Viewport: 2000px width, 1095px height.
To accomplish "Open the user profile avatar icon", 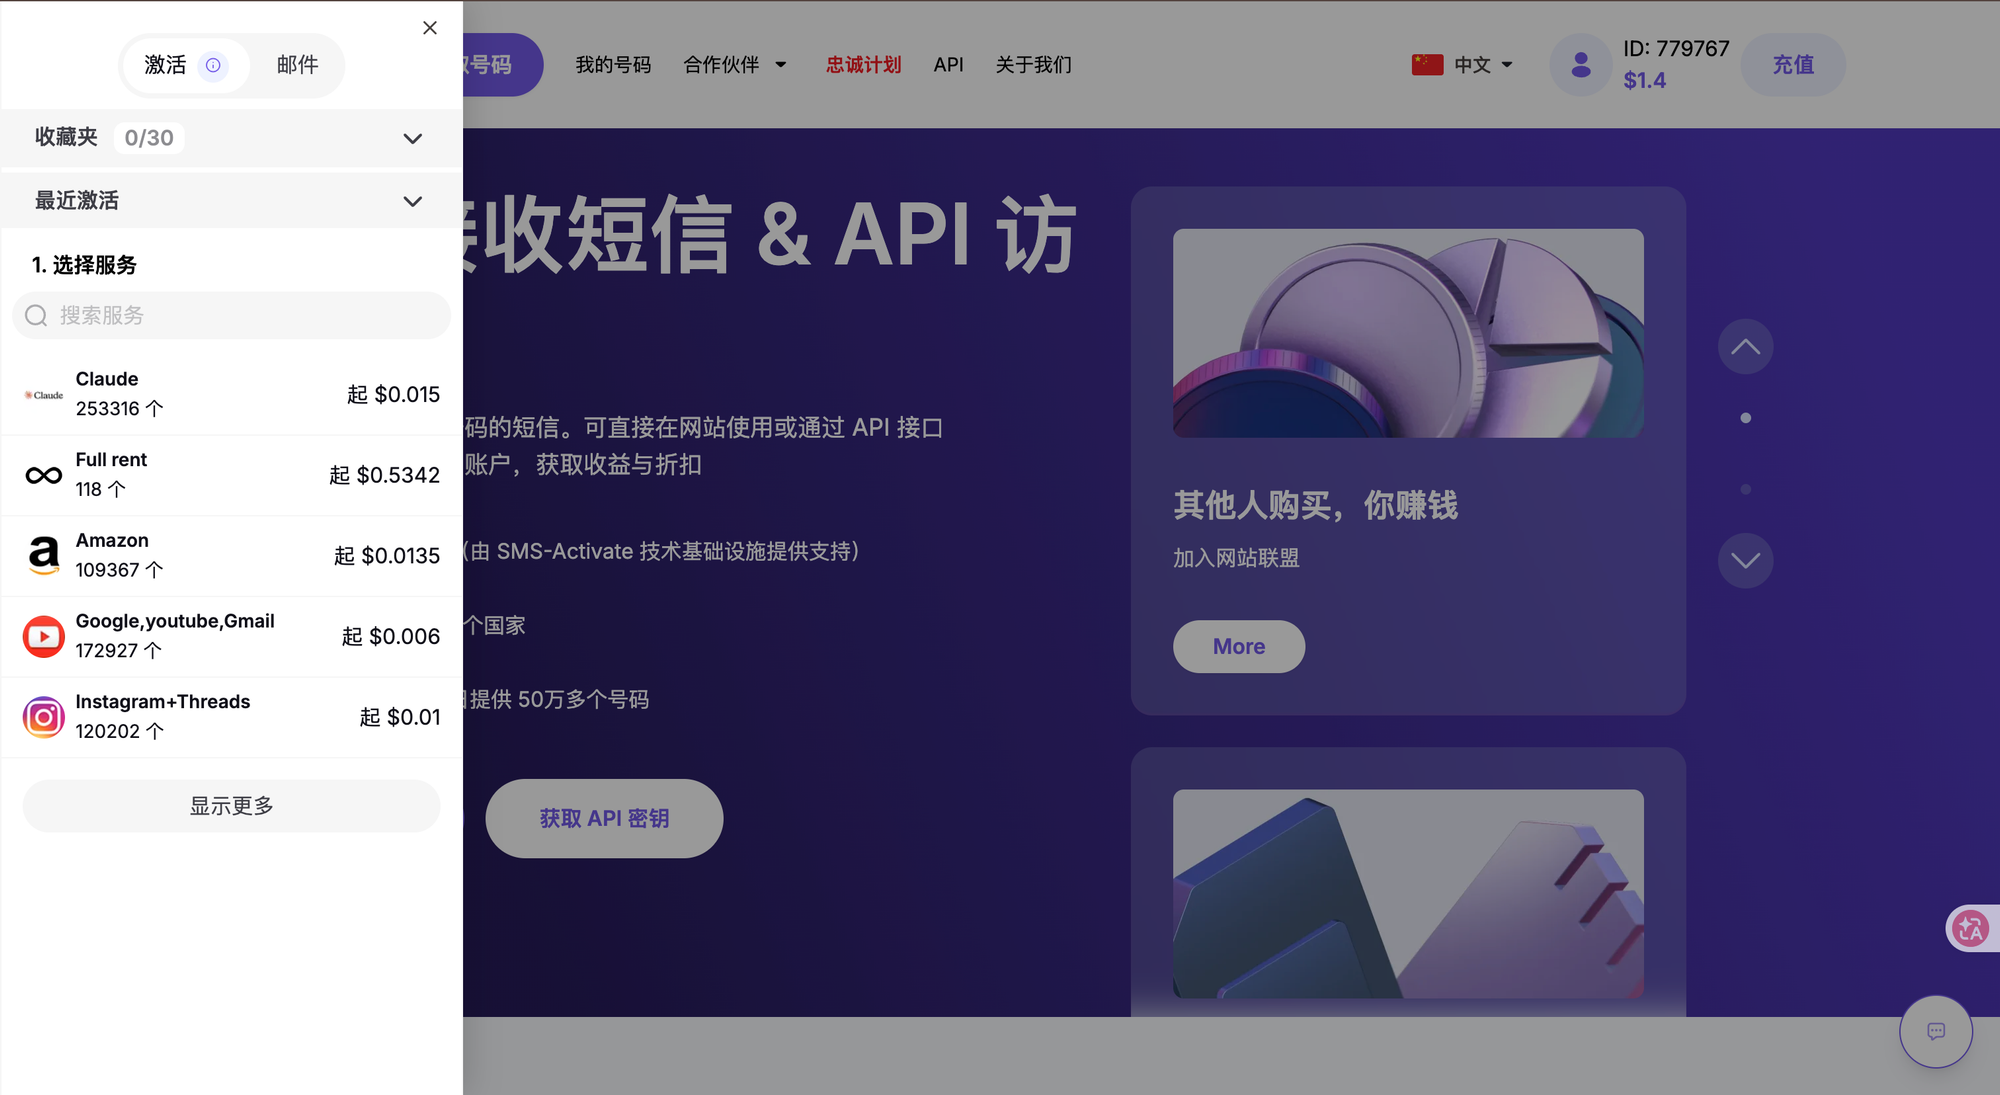I will pos(1581,65).
